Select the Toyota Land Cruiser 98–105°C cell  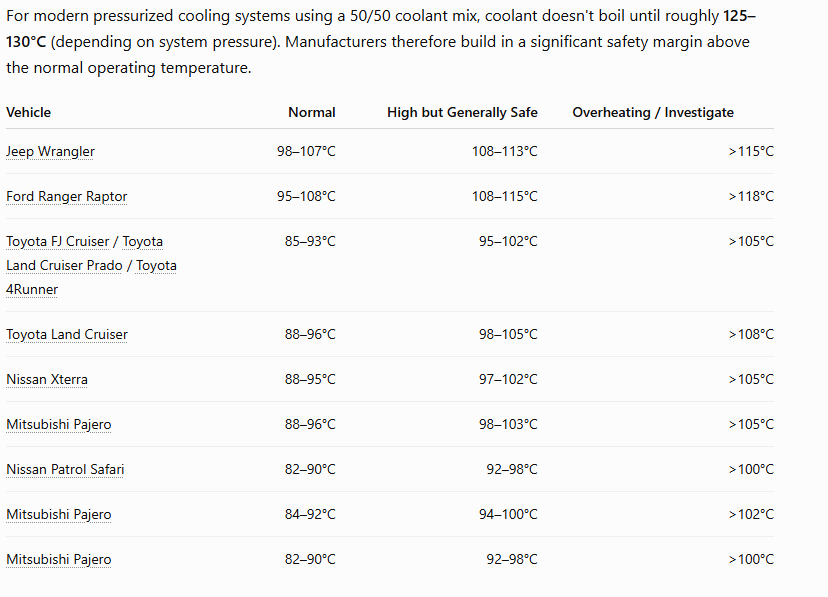508,335
